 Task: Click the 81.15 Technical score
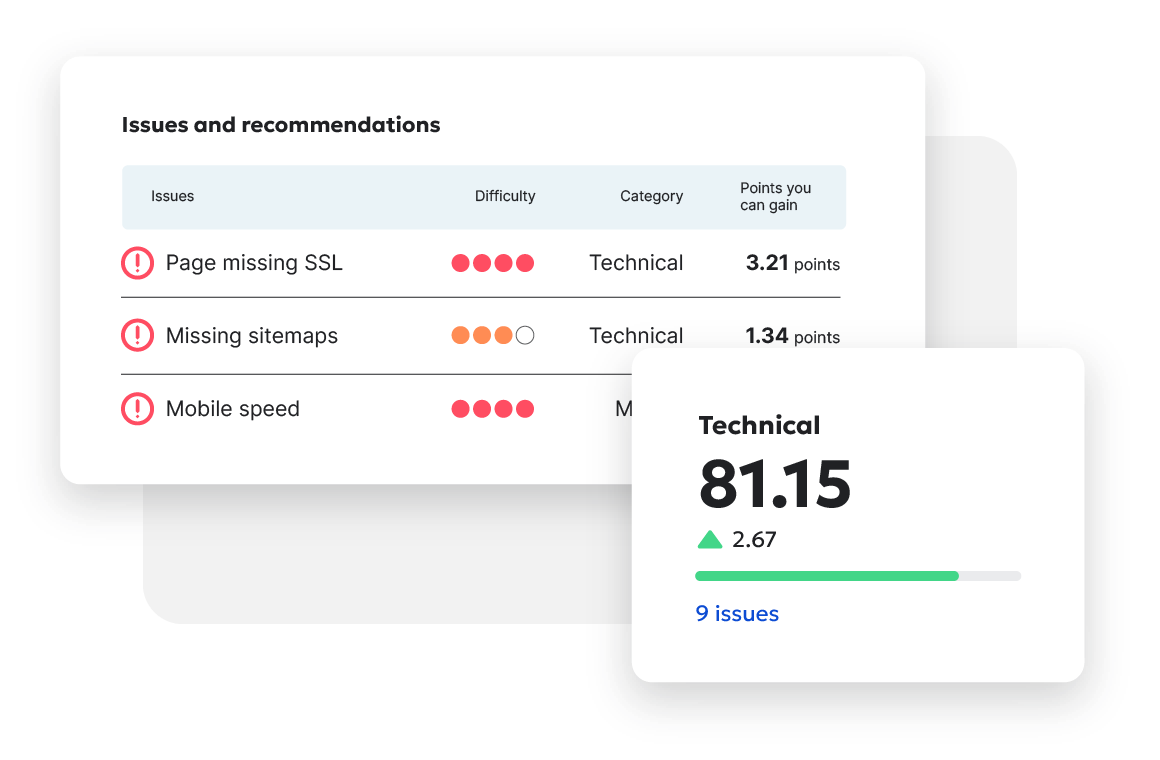click(775, 484)
